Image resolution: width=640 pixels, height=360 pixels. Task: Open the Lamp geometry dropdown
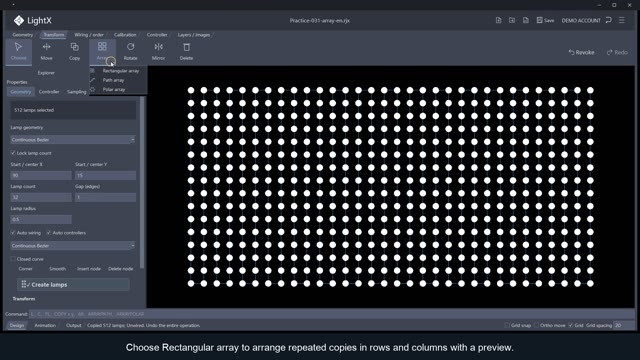point(73,140)
